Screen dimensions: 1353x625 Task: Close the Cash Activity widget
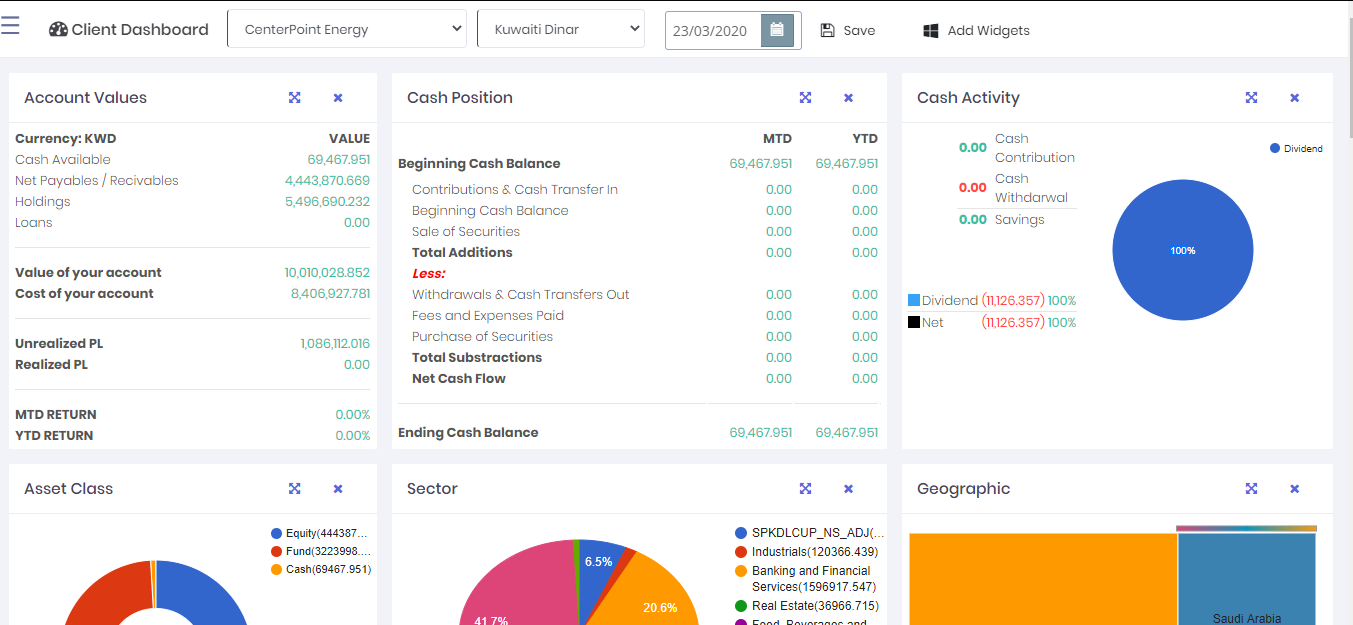pos(1294,98)
